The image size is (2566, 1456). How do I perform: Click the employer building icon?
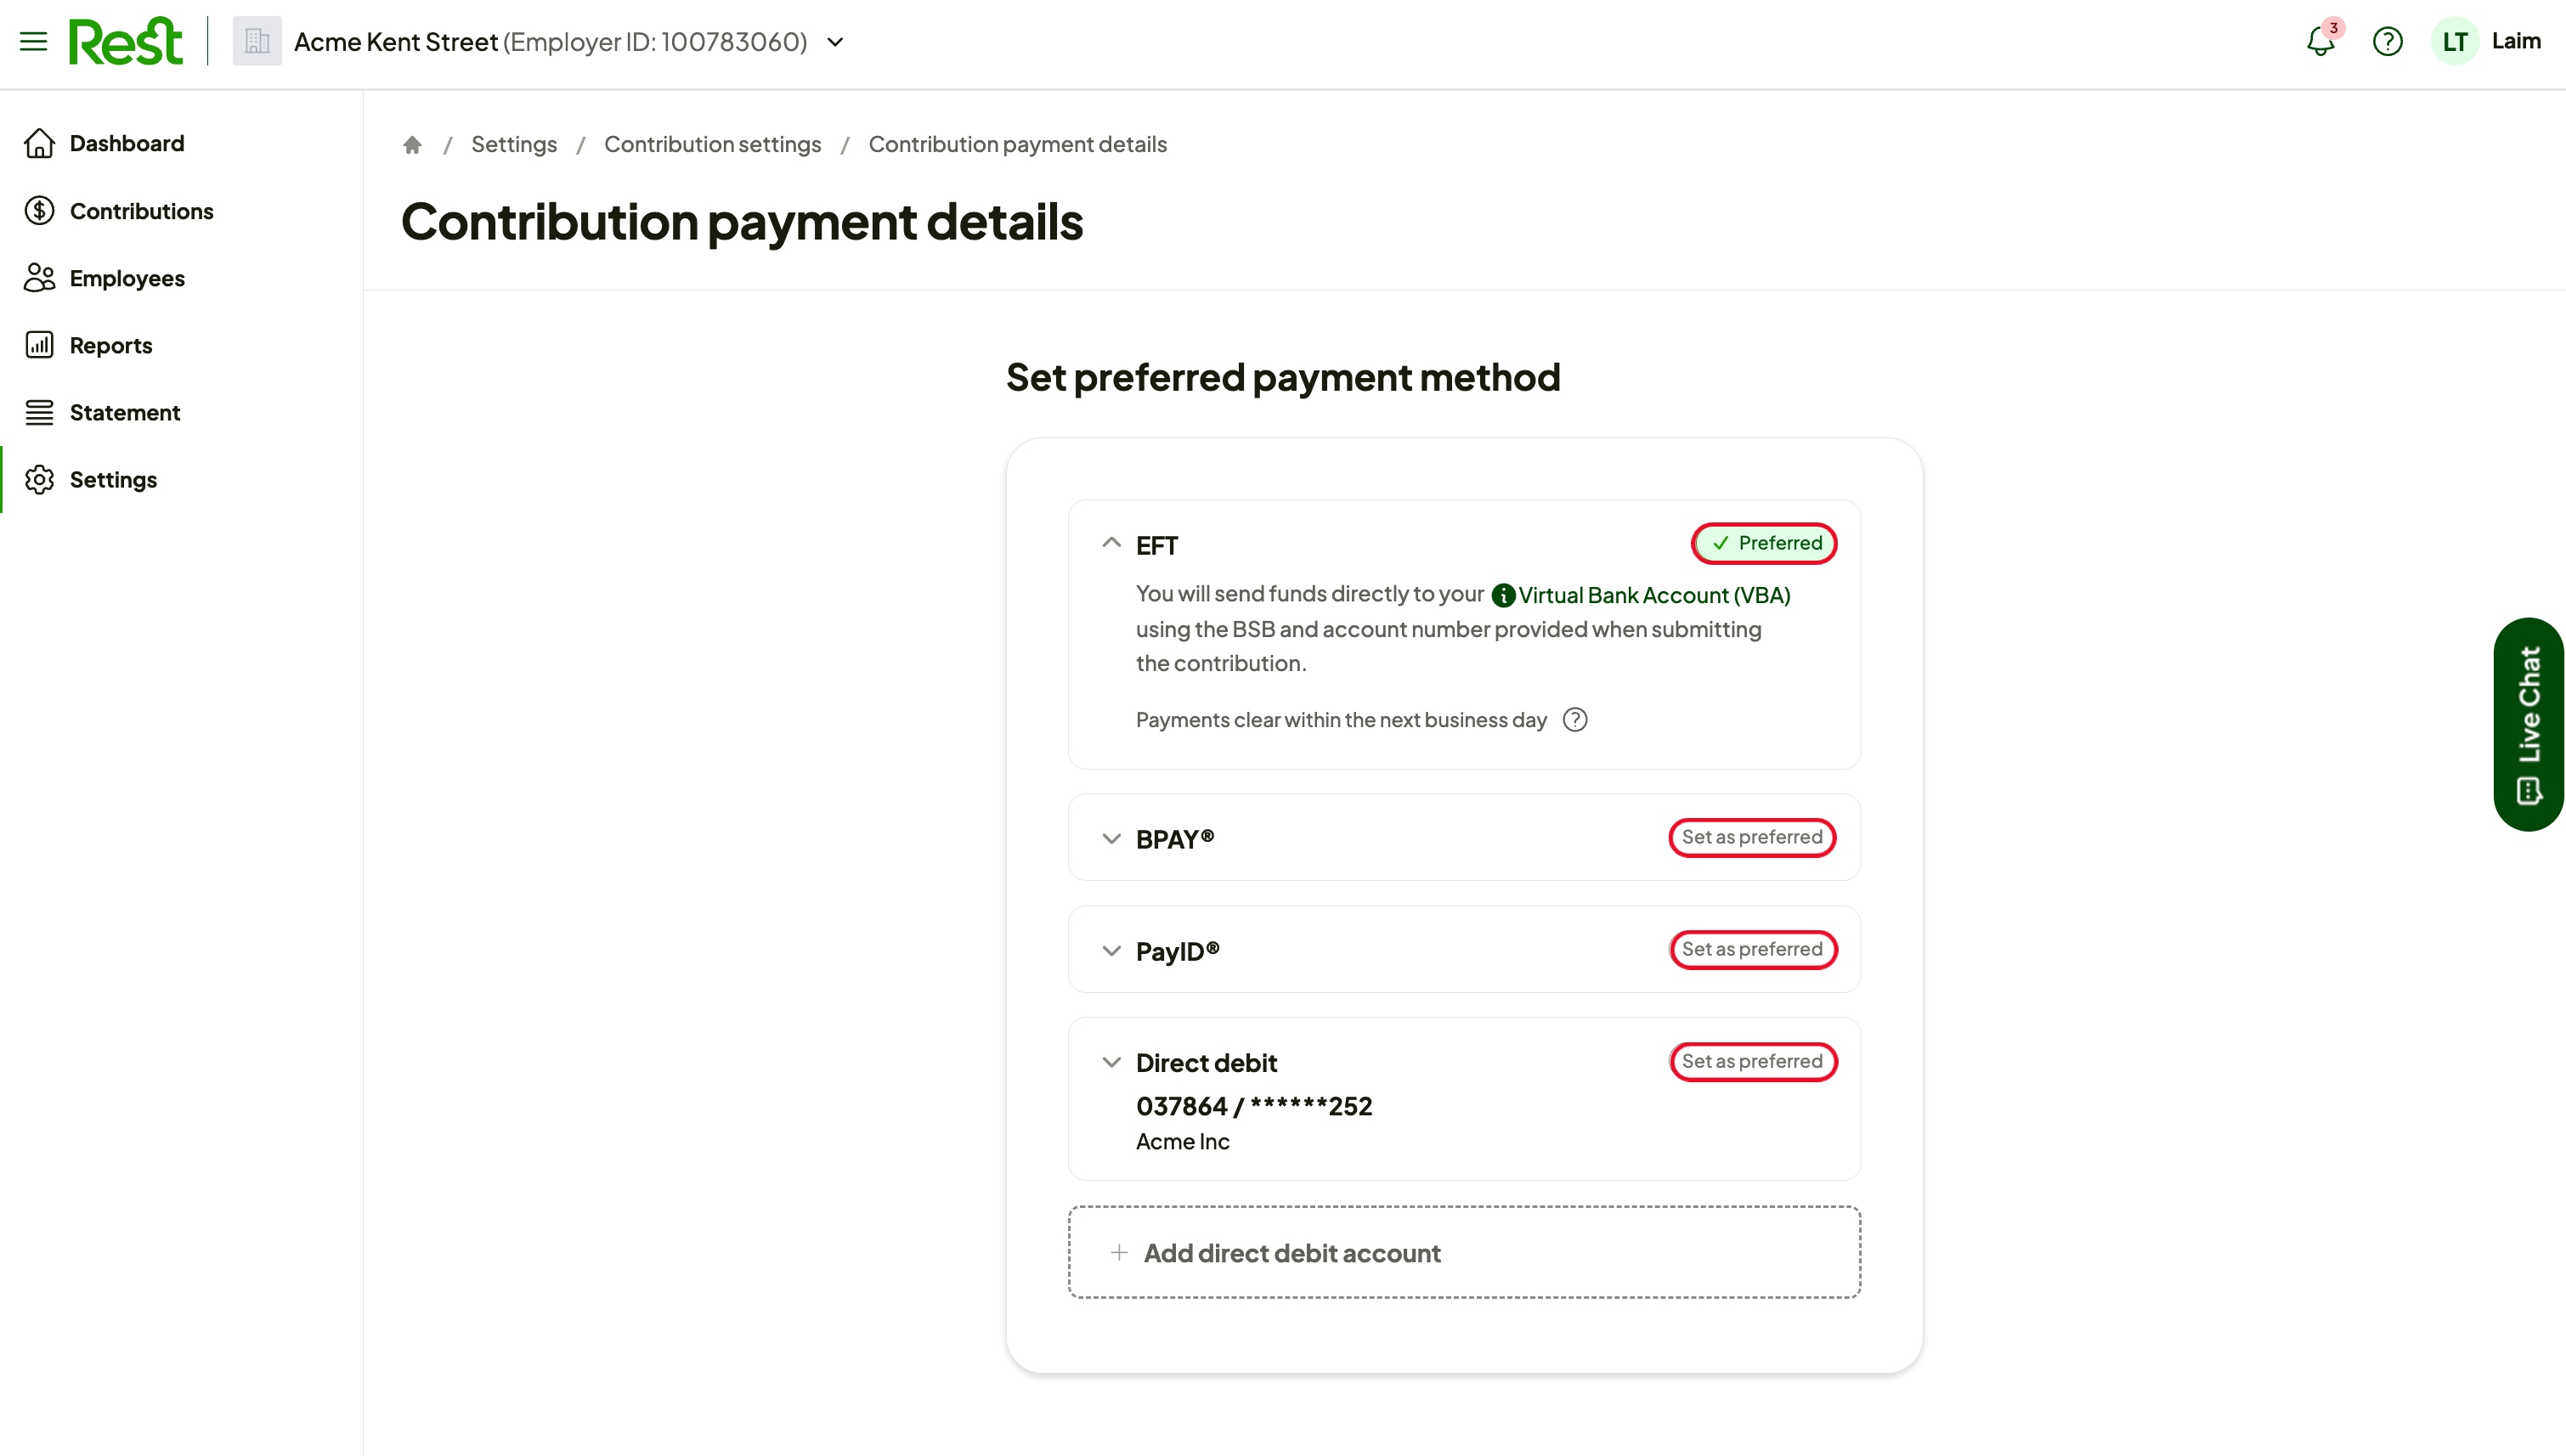click(x=257, y=41)
